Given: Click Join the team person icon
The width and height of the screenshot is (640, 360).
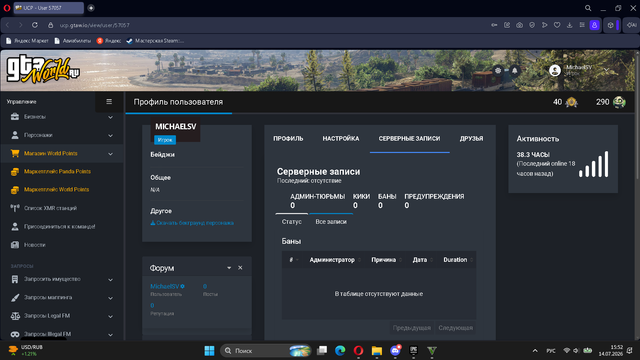Looking at the screenshot, I should (15, 227).
